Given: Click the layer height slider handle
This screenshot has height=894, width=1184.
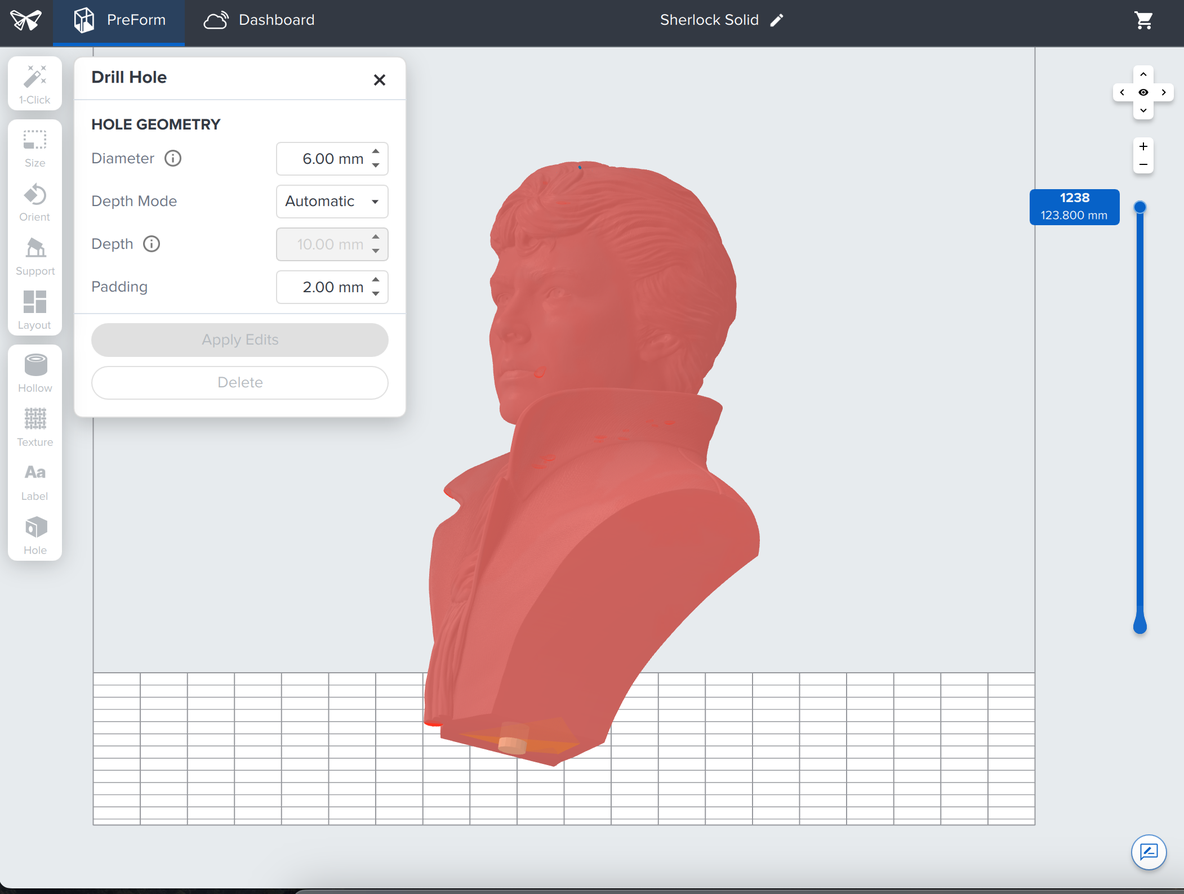Looking at the screenshot, I should click(x=1139, y=205).
